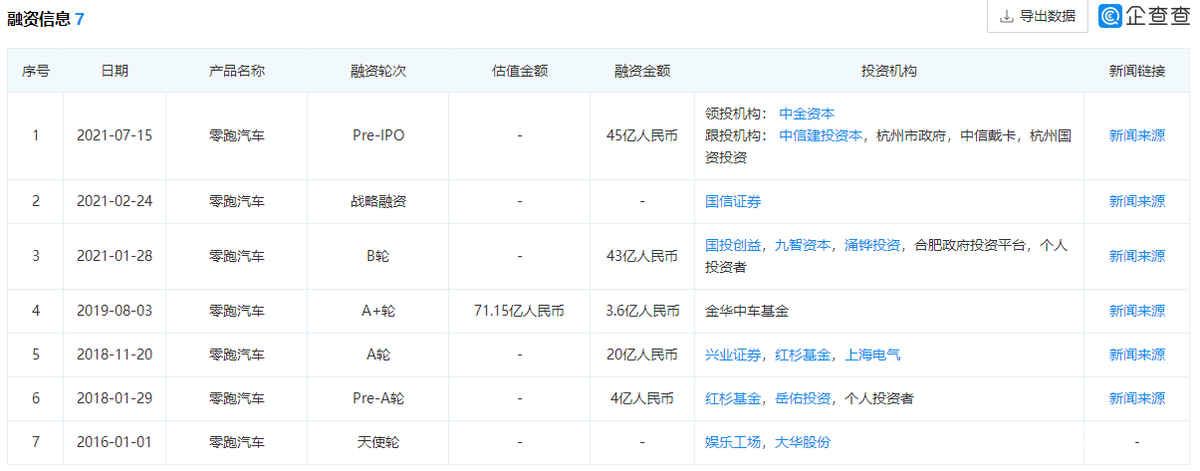Screen dimensions: 1200x471
Task: Select date cell 2021-02-24
Action: pos(114,201)
